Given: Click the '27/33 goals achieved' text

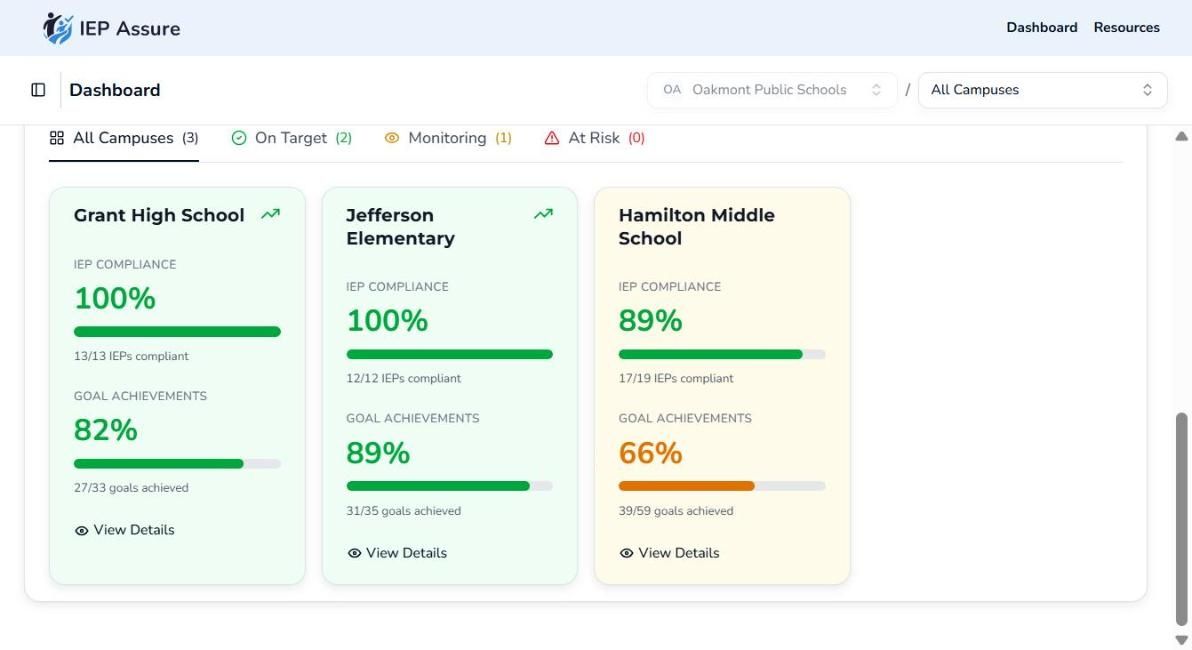Looking at the screenshot, I should point(131,488).
